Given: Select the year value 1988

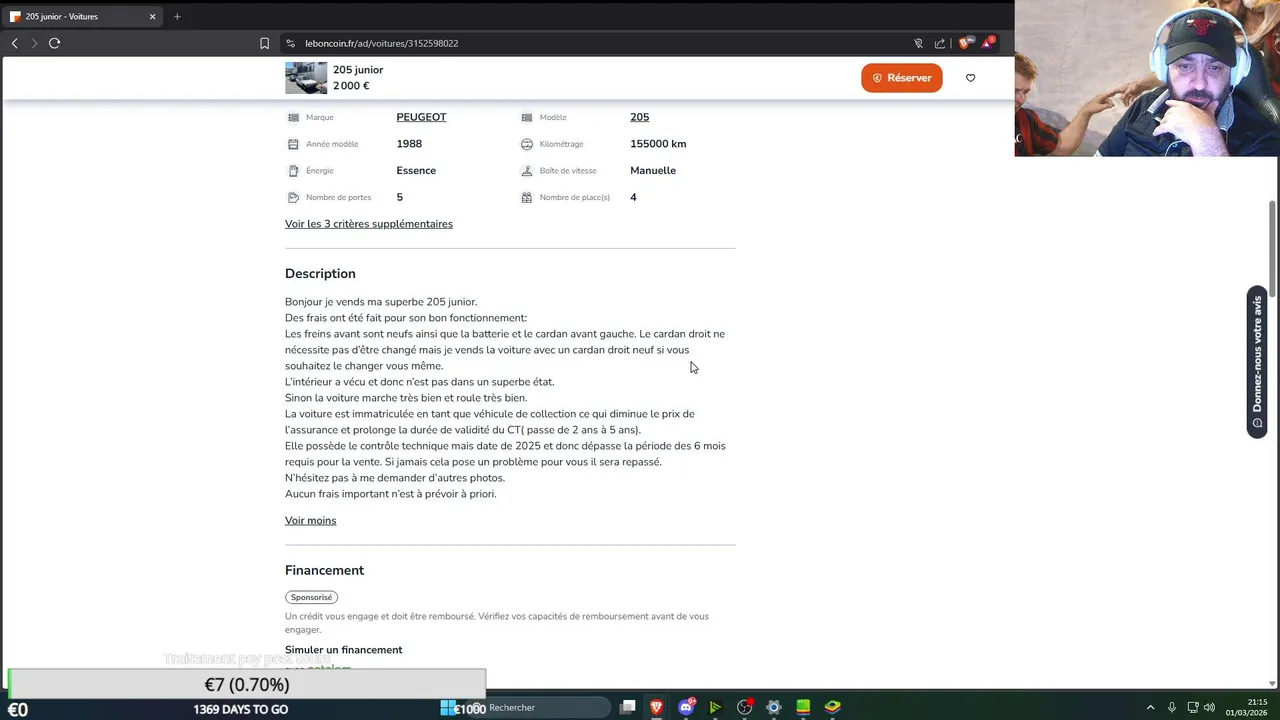Looking at the screenshot, I should coord(409,144).
